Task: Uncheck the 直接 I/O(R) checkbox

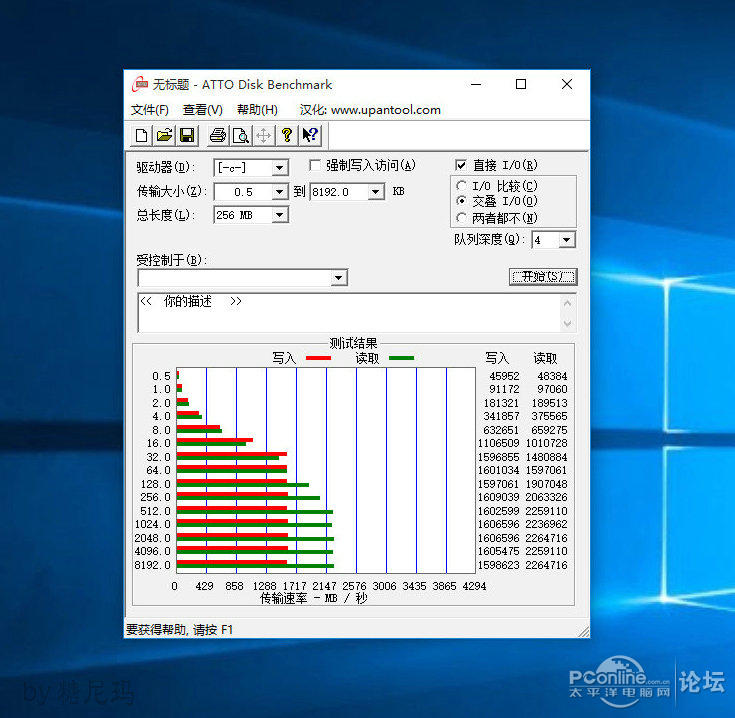Action: click(461, 165)
